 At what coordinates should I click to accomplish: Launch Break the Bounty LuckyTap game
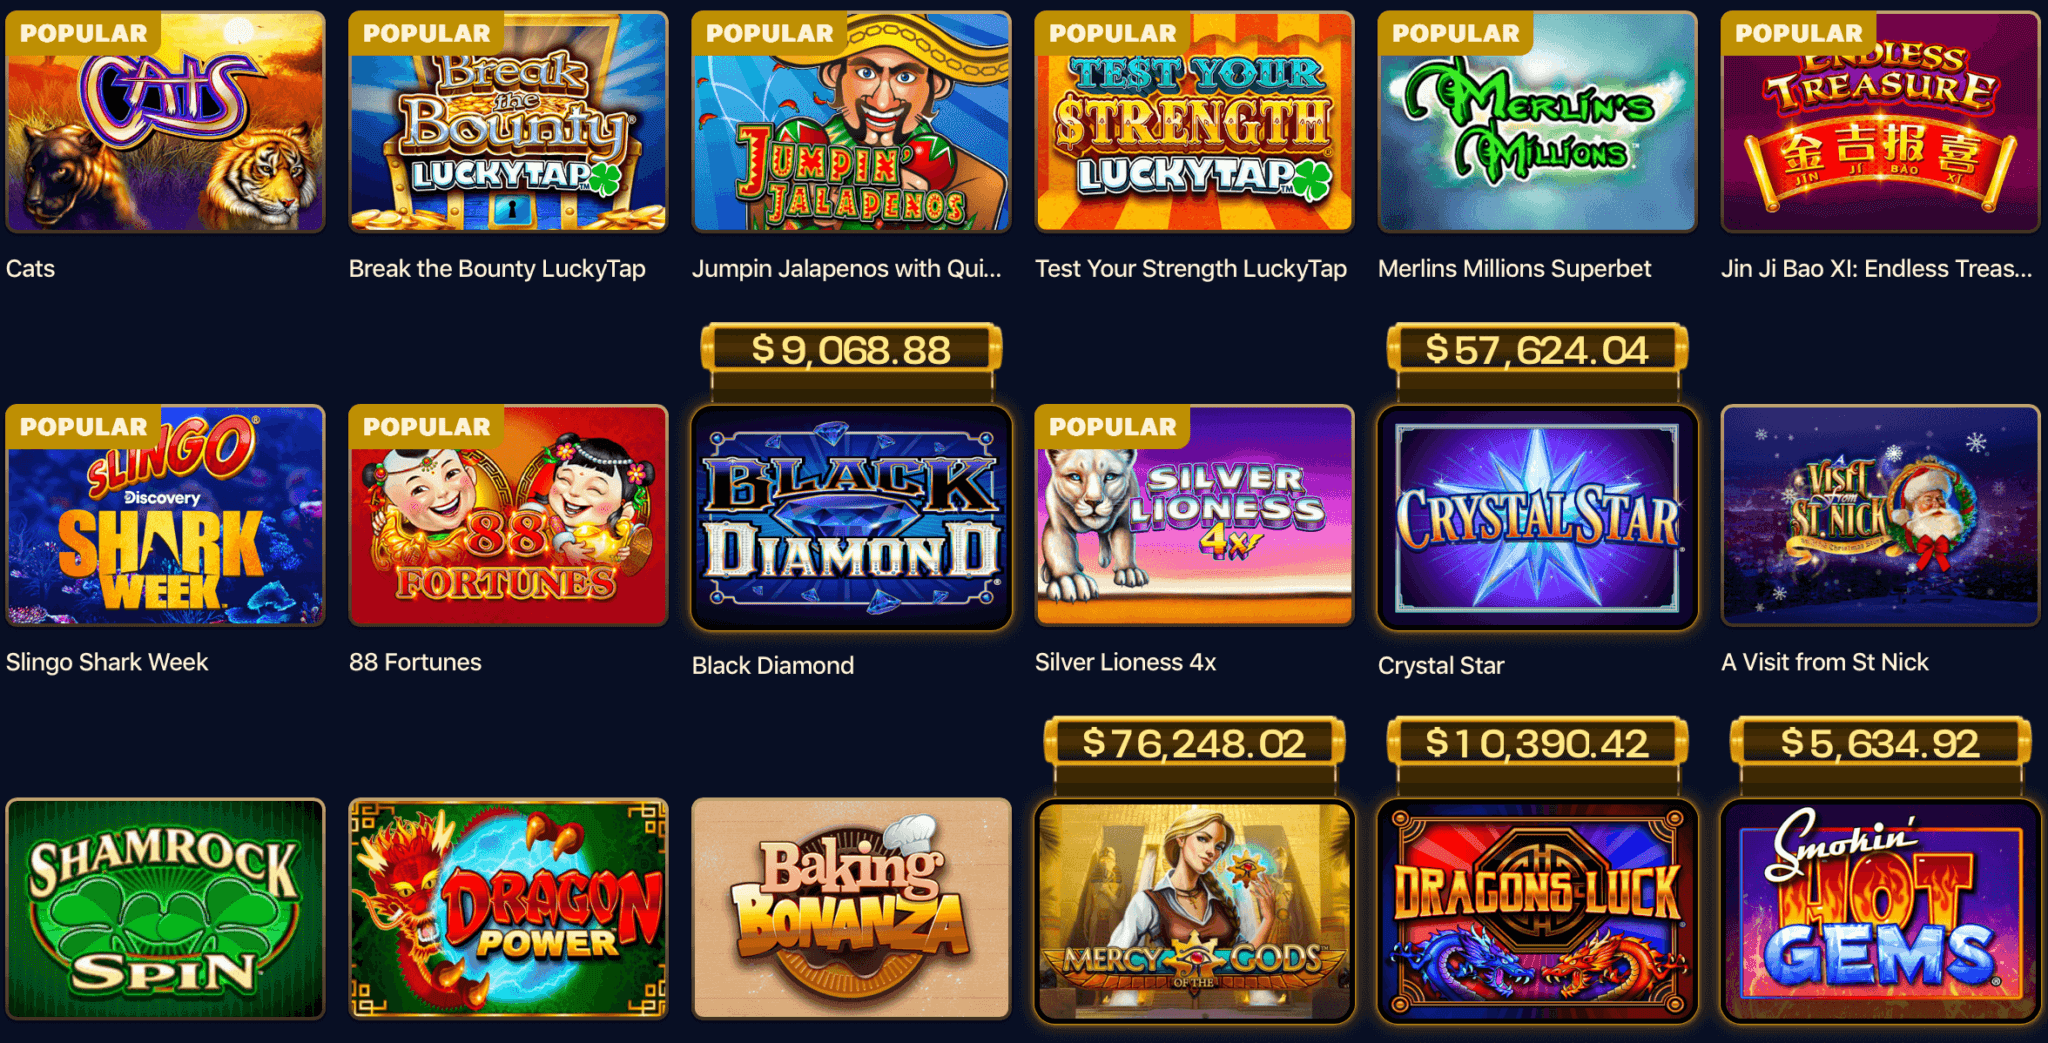(x=508, y=122)
